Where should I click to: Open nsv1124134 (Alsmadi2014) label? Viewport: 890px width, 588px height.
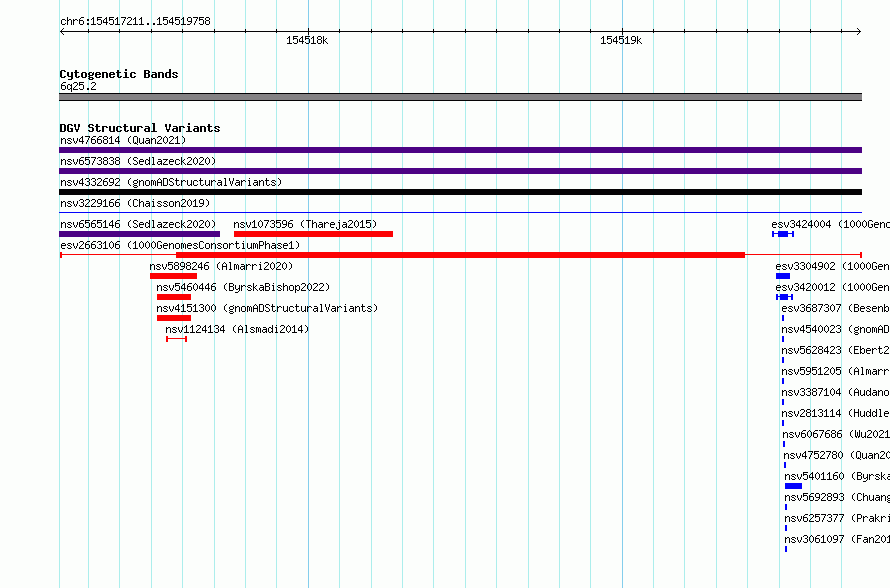tap(237, 329)
